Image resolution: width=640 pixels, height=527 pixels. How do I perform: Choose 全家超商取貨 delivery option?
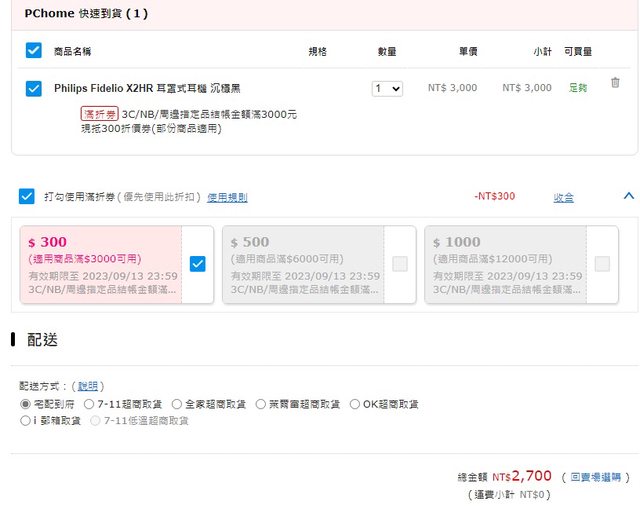click(x=177, y=404)
